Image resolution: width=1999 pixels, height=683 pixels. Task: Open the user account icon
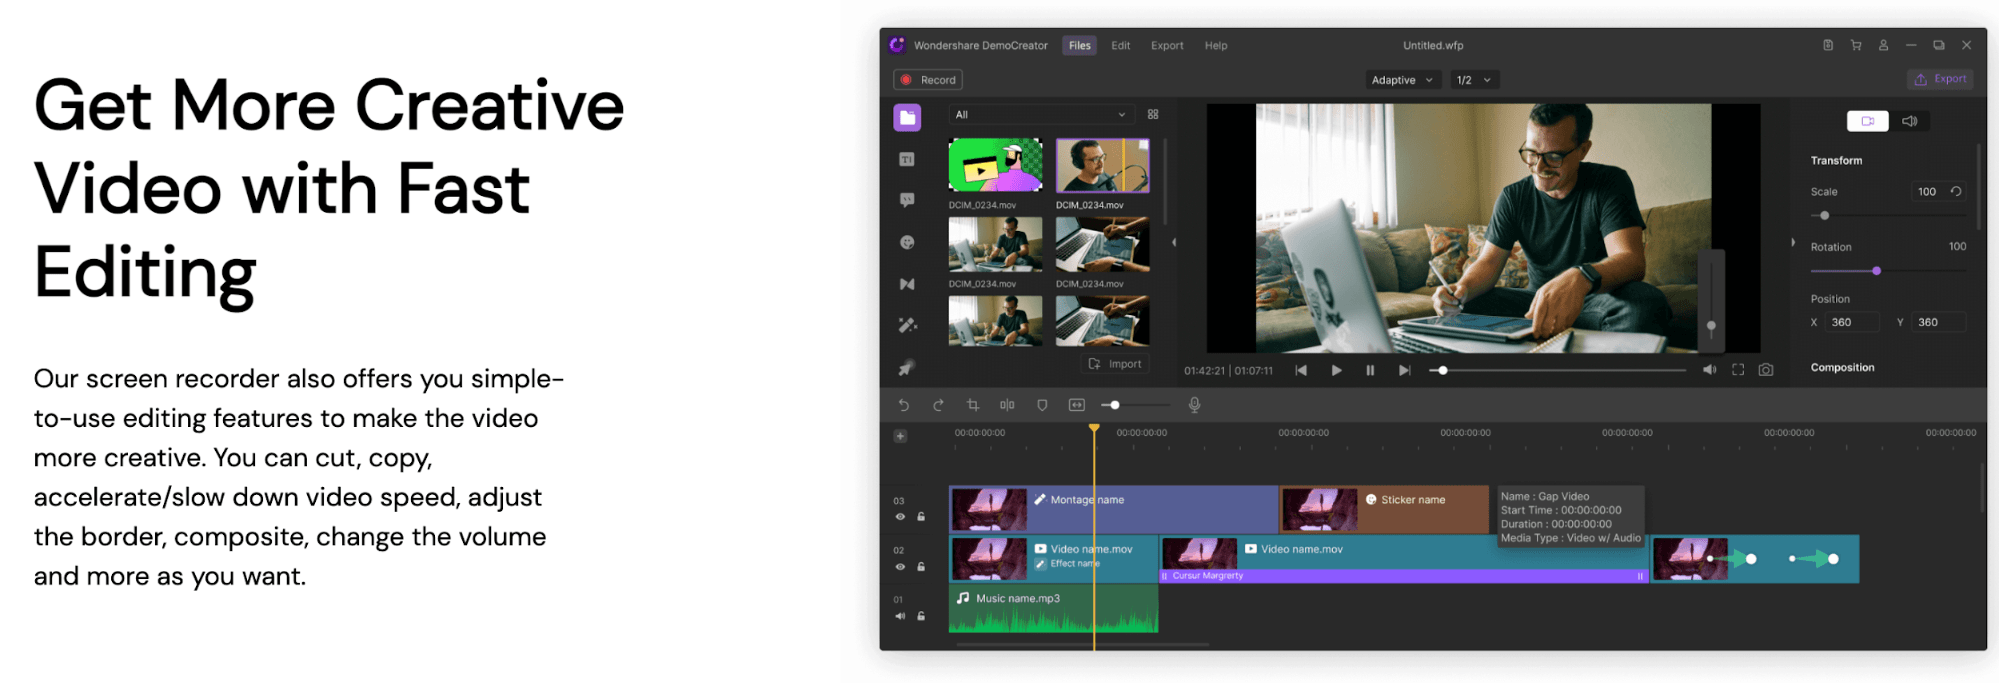click(1883, 45)
